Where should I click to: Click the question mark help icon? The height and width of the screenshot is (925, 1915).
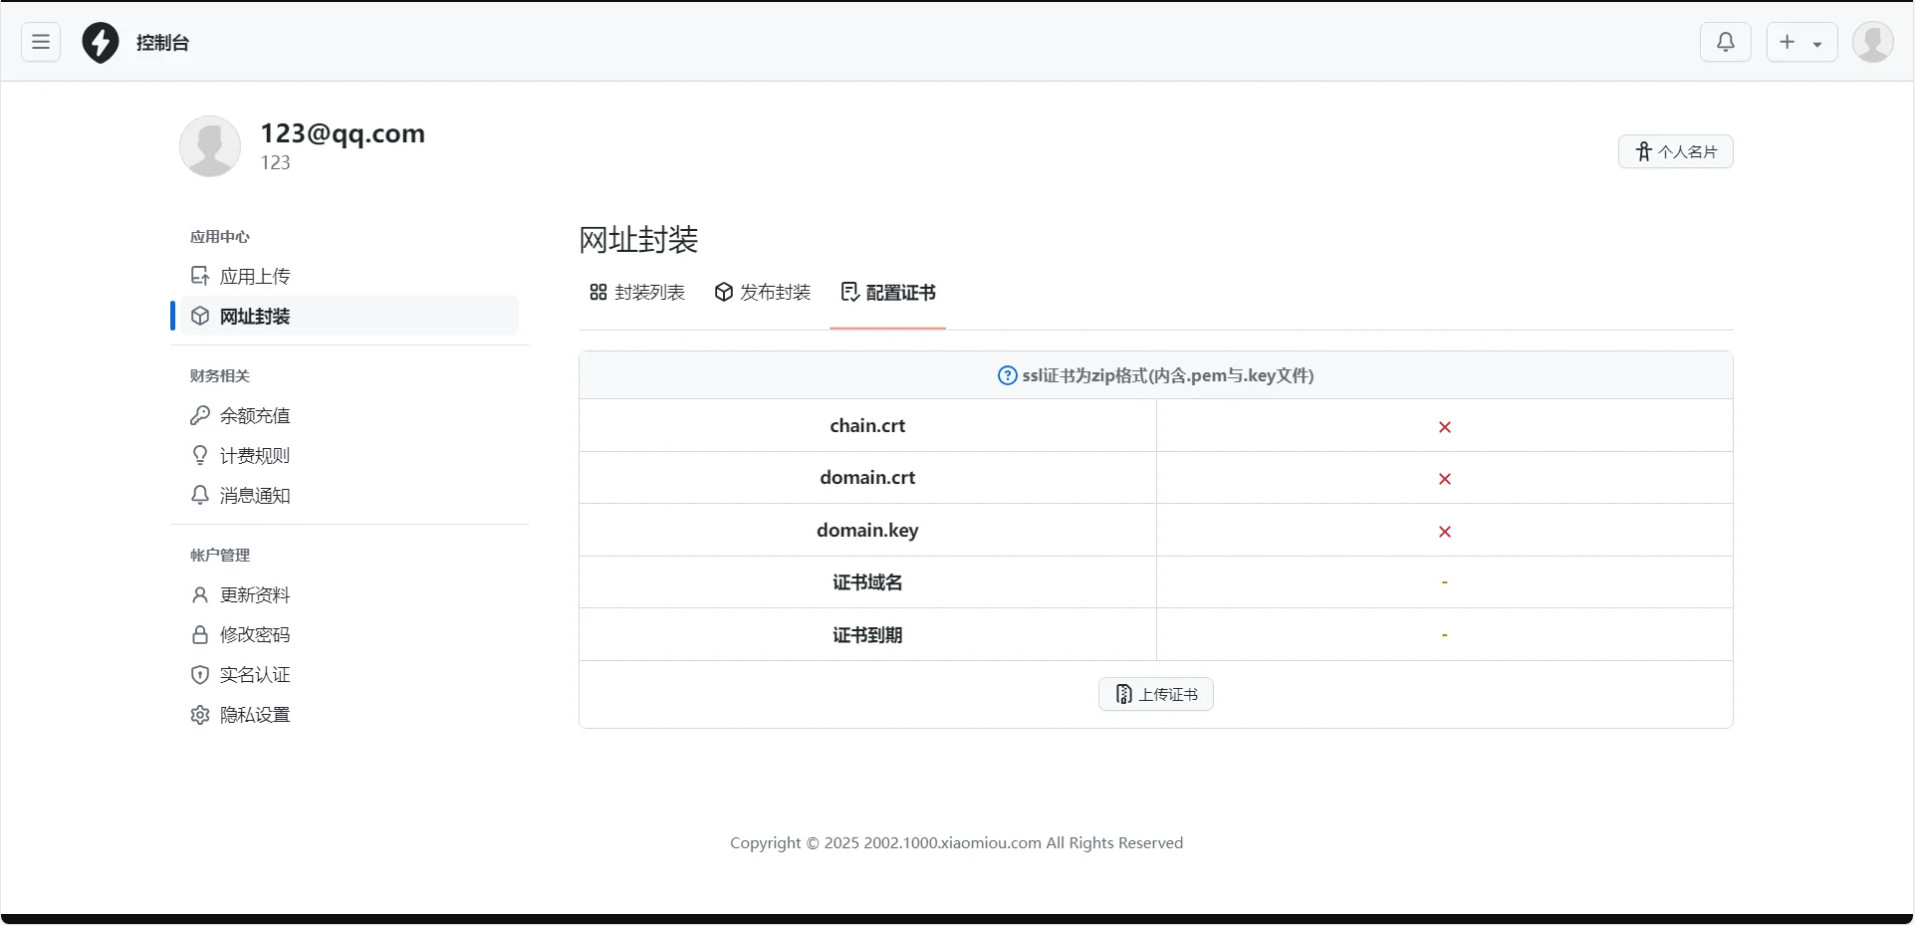click(x=1007, y=376)
